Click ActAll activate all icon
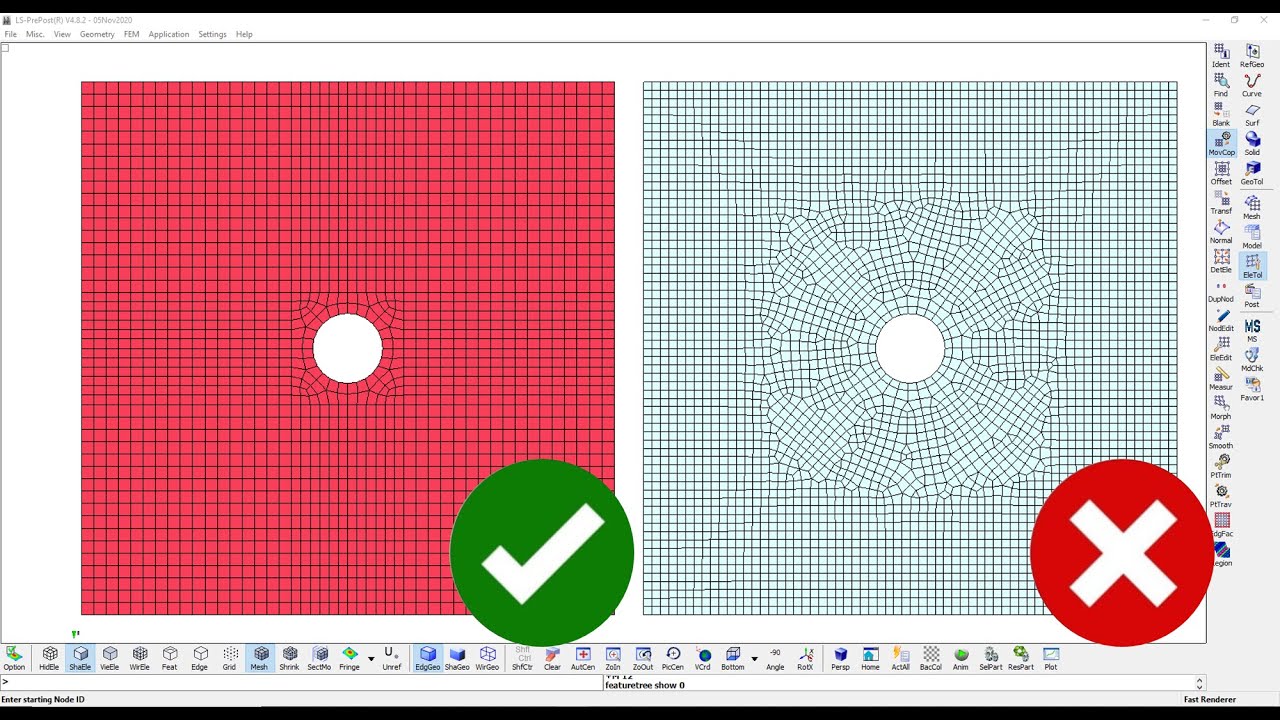The height and width of the screenshot is (720, 1280). (x=900, y=658)
